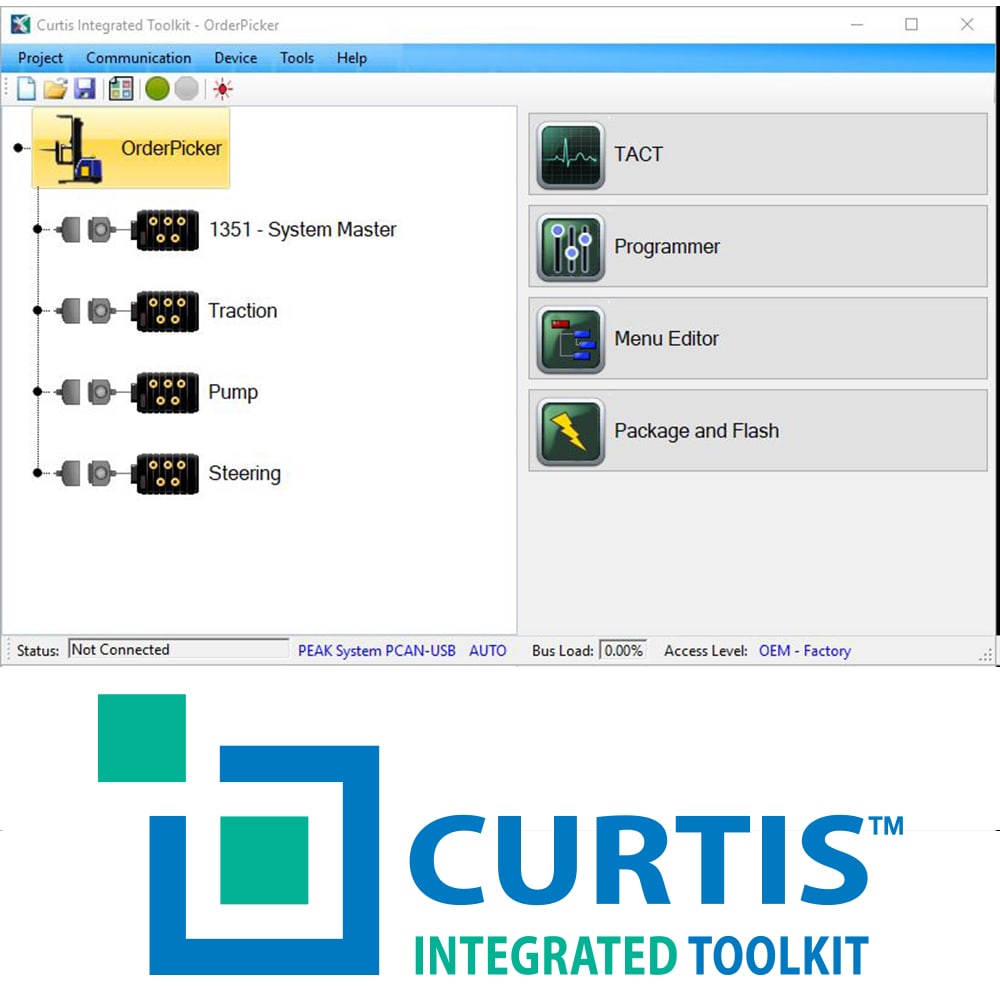This screenshot has width=1000, height=1000.
Task: Open the Device menu
Action: (x=235, y=58)
